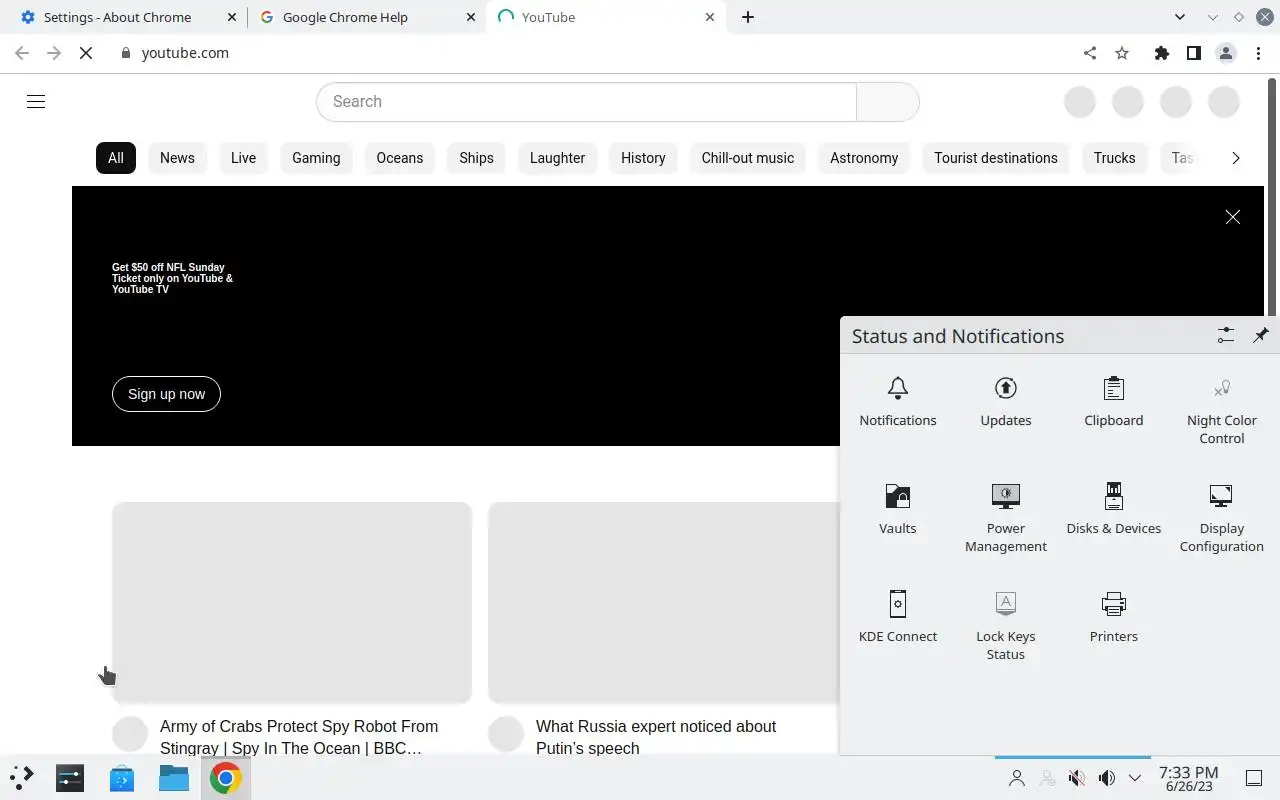The height and width of the screenshot is (800, 1280).
Task: Select the Laughter filter chip
Action: tap(557, 158)
